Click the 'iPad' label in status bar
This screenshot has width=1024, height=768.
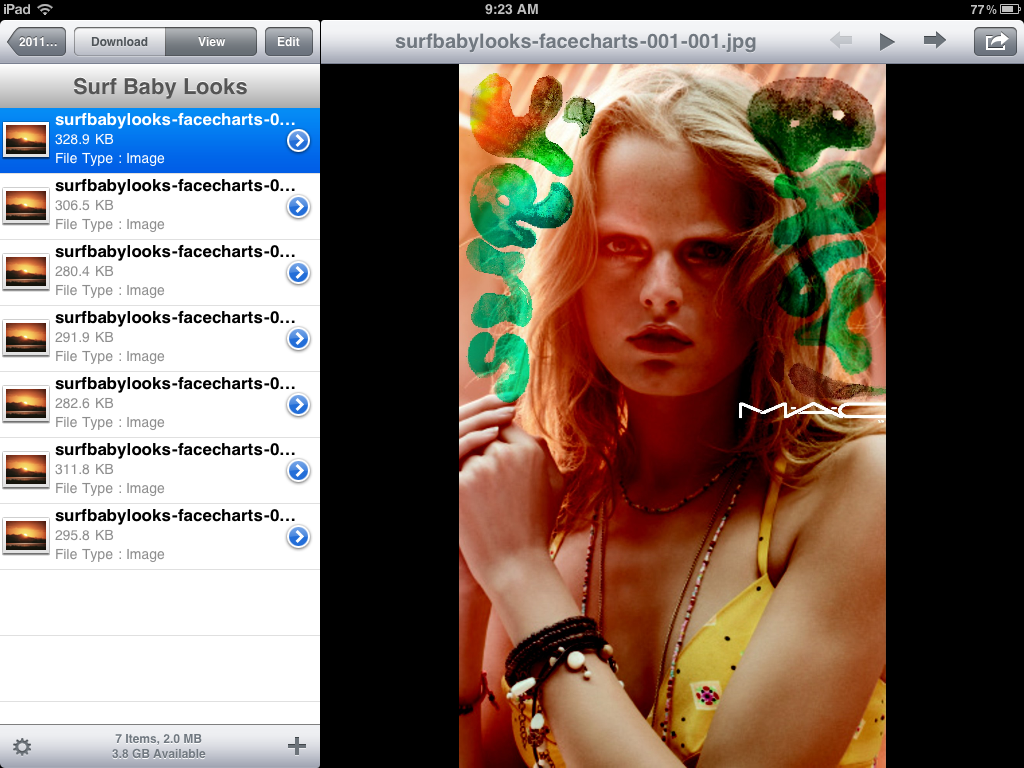click(17, 9)
